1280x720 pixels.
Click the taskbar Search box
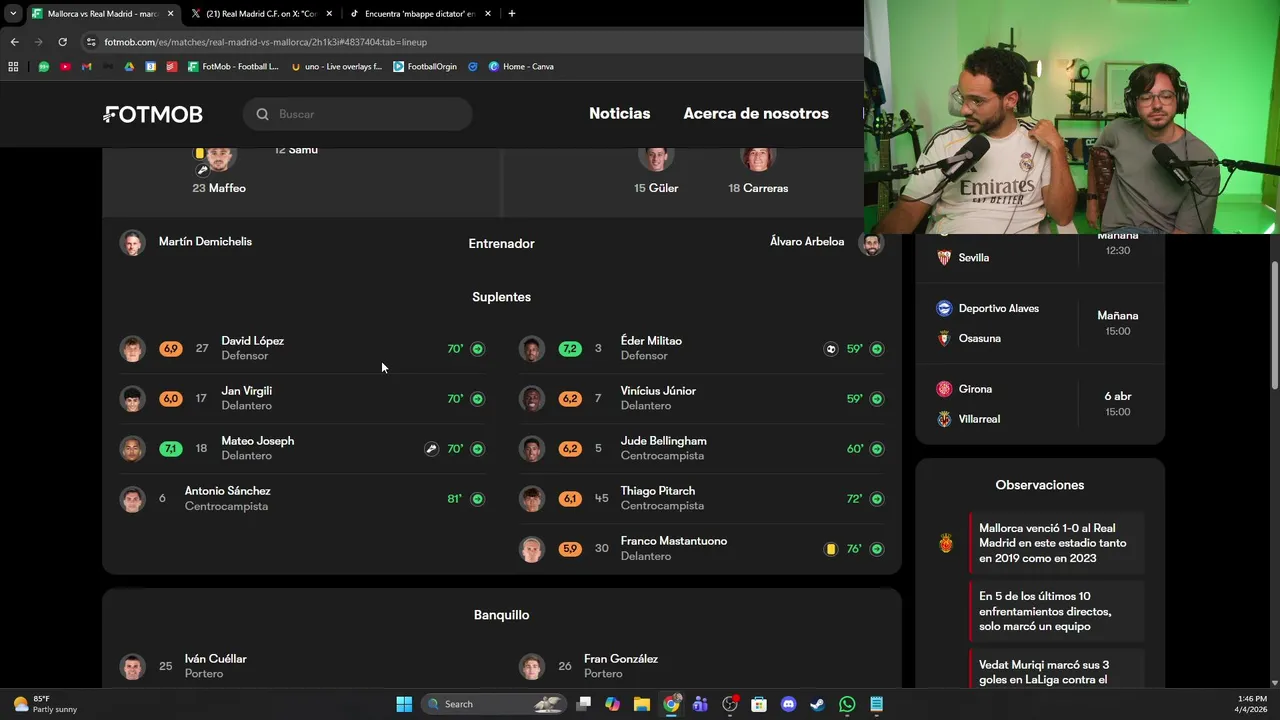tap(494, 704)
